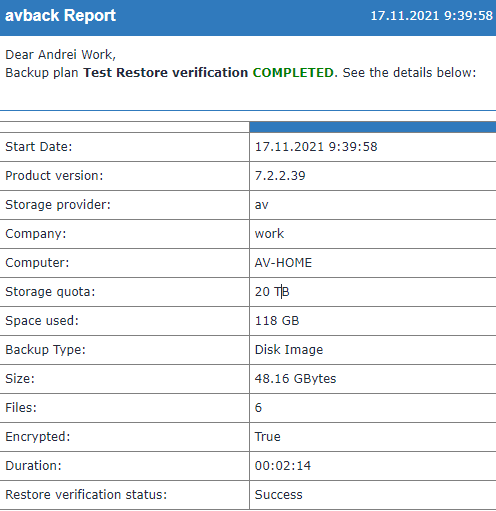
Task: Click the Storage provider value av
Action: tap(261, 205)
